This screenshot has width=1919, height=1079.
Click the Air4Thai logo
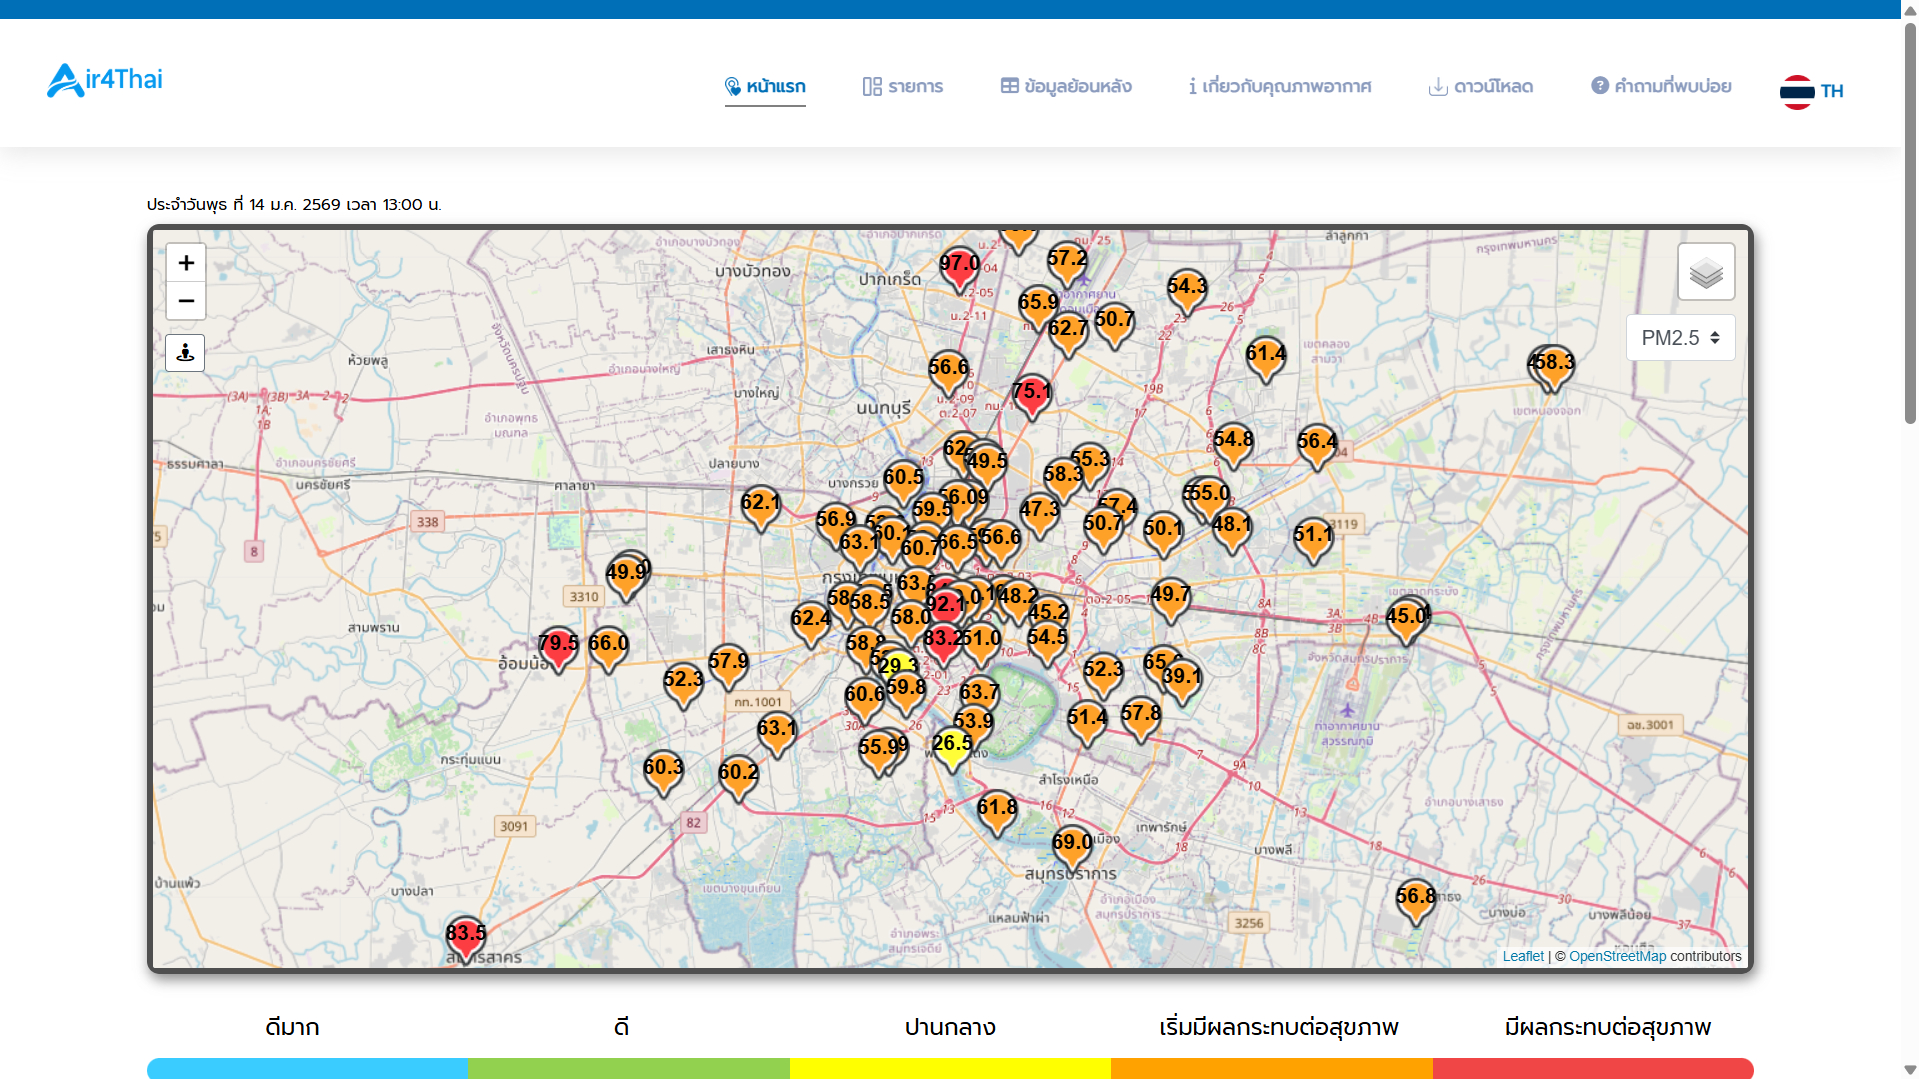(x=105, y=80)
